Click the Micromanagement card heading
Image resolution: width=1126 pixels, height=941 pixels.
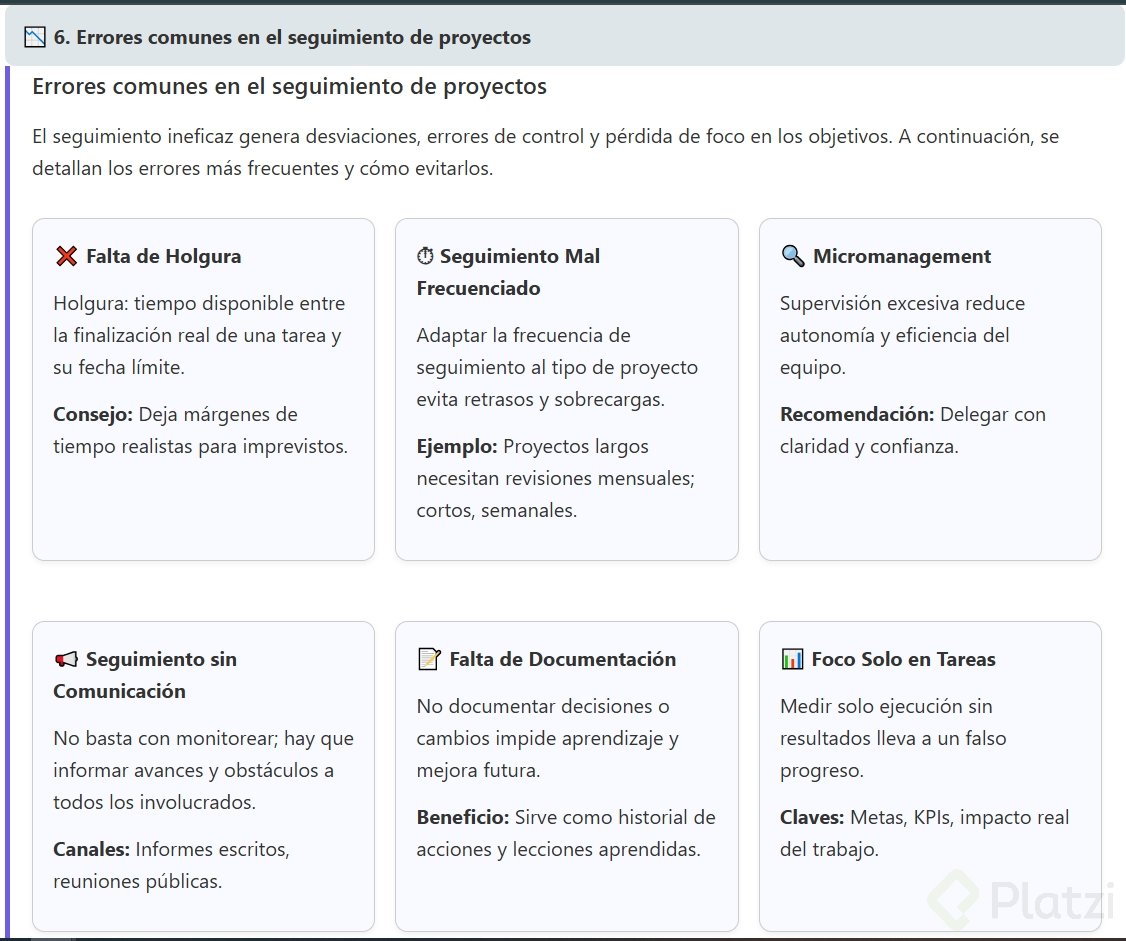point(901,256)
